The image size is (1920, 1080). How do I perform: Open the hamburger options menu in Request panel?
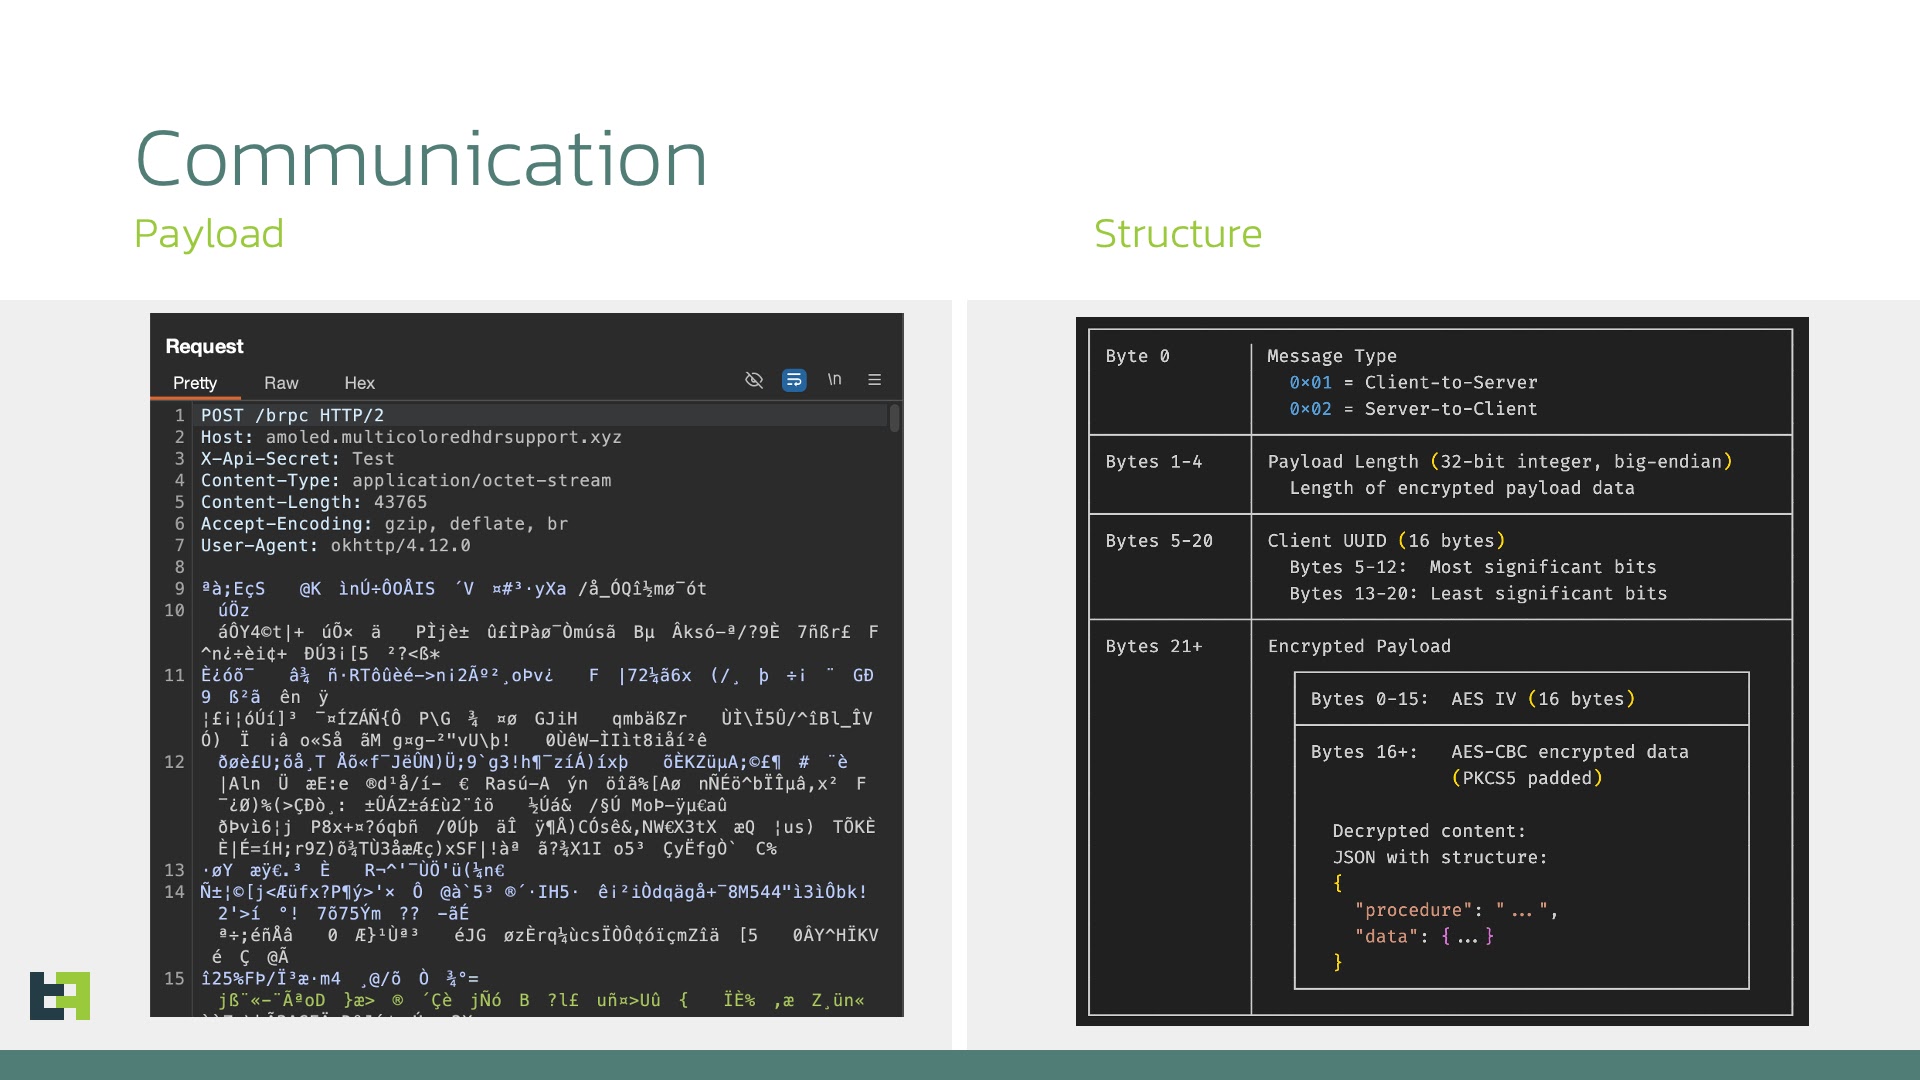click(875, 380)
